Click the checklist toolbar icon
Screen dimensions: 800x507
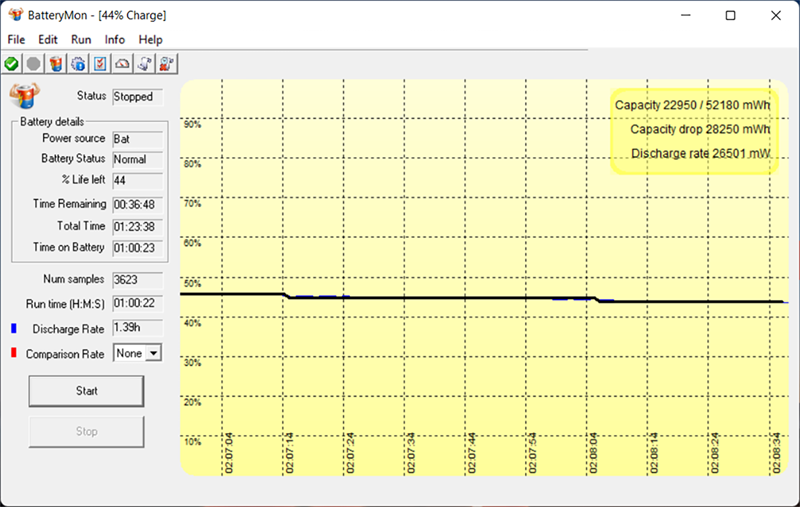coord(100,64)
